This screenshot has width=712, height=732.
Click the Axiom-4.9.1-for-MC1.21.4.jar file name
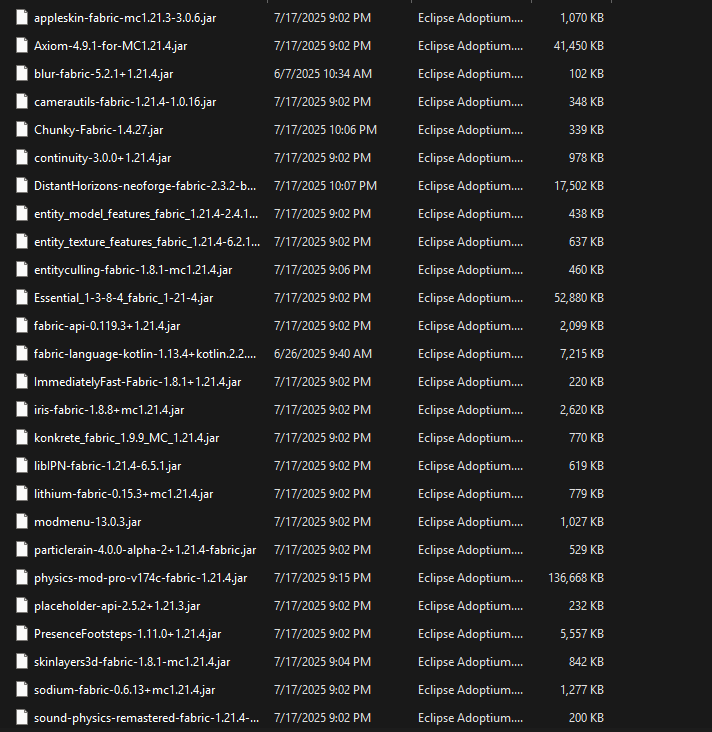point(111,46)
